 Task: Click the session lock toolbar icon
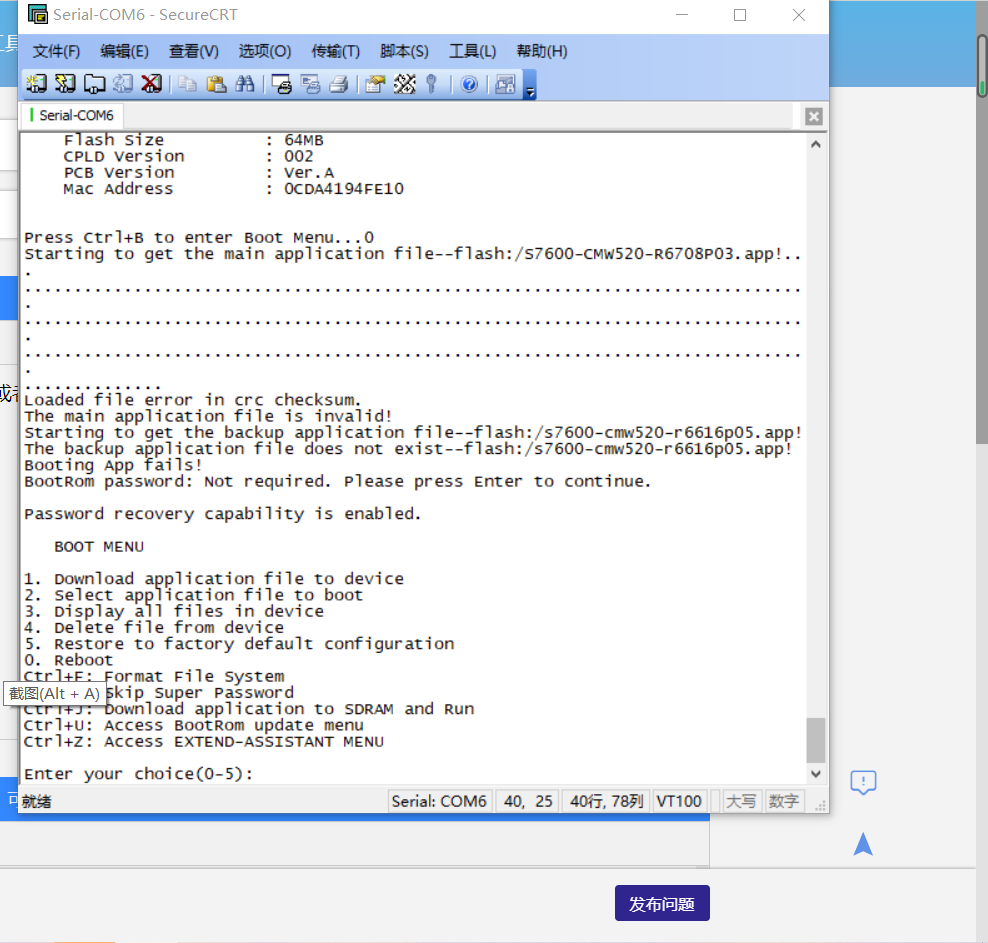pyautogui.click(x=505, y=84)
